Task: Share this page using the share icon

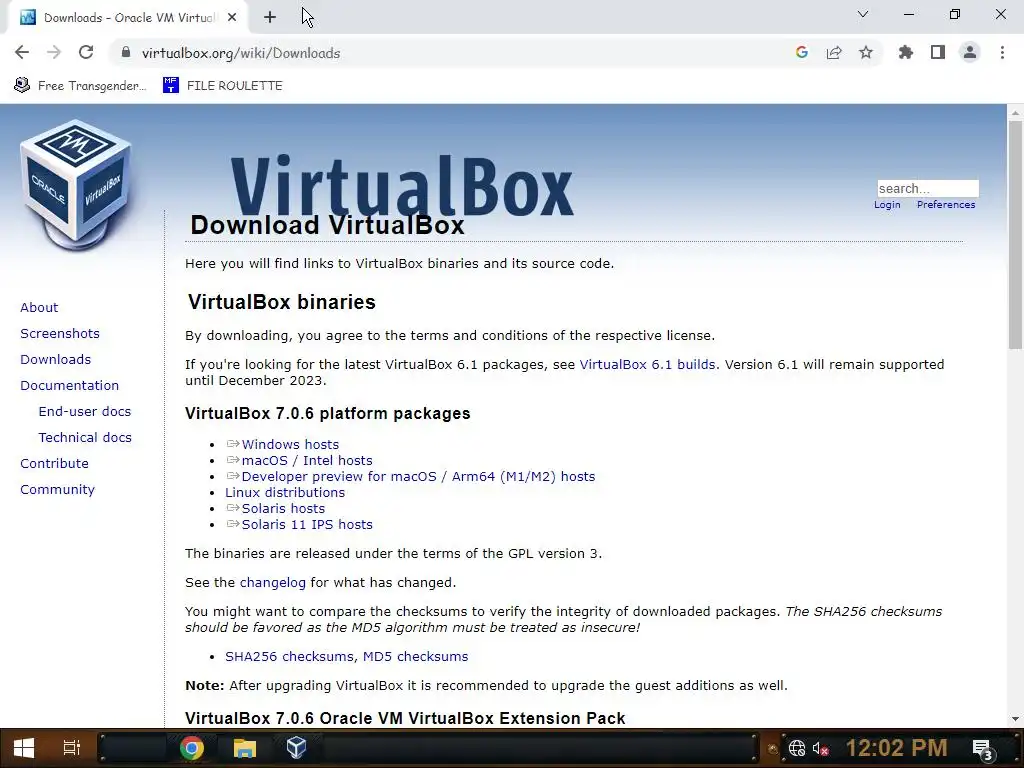Action: coord(834,53)
